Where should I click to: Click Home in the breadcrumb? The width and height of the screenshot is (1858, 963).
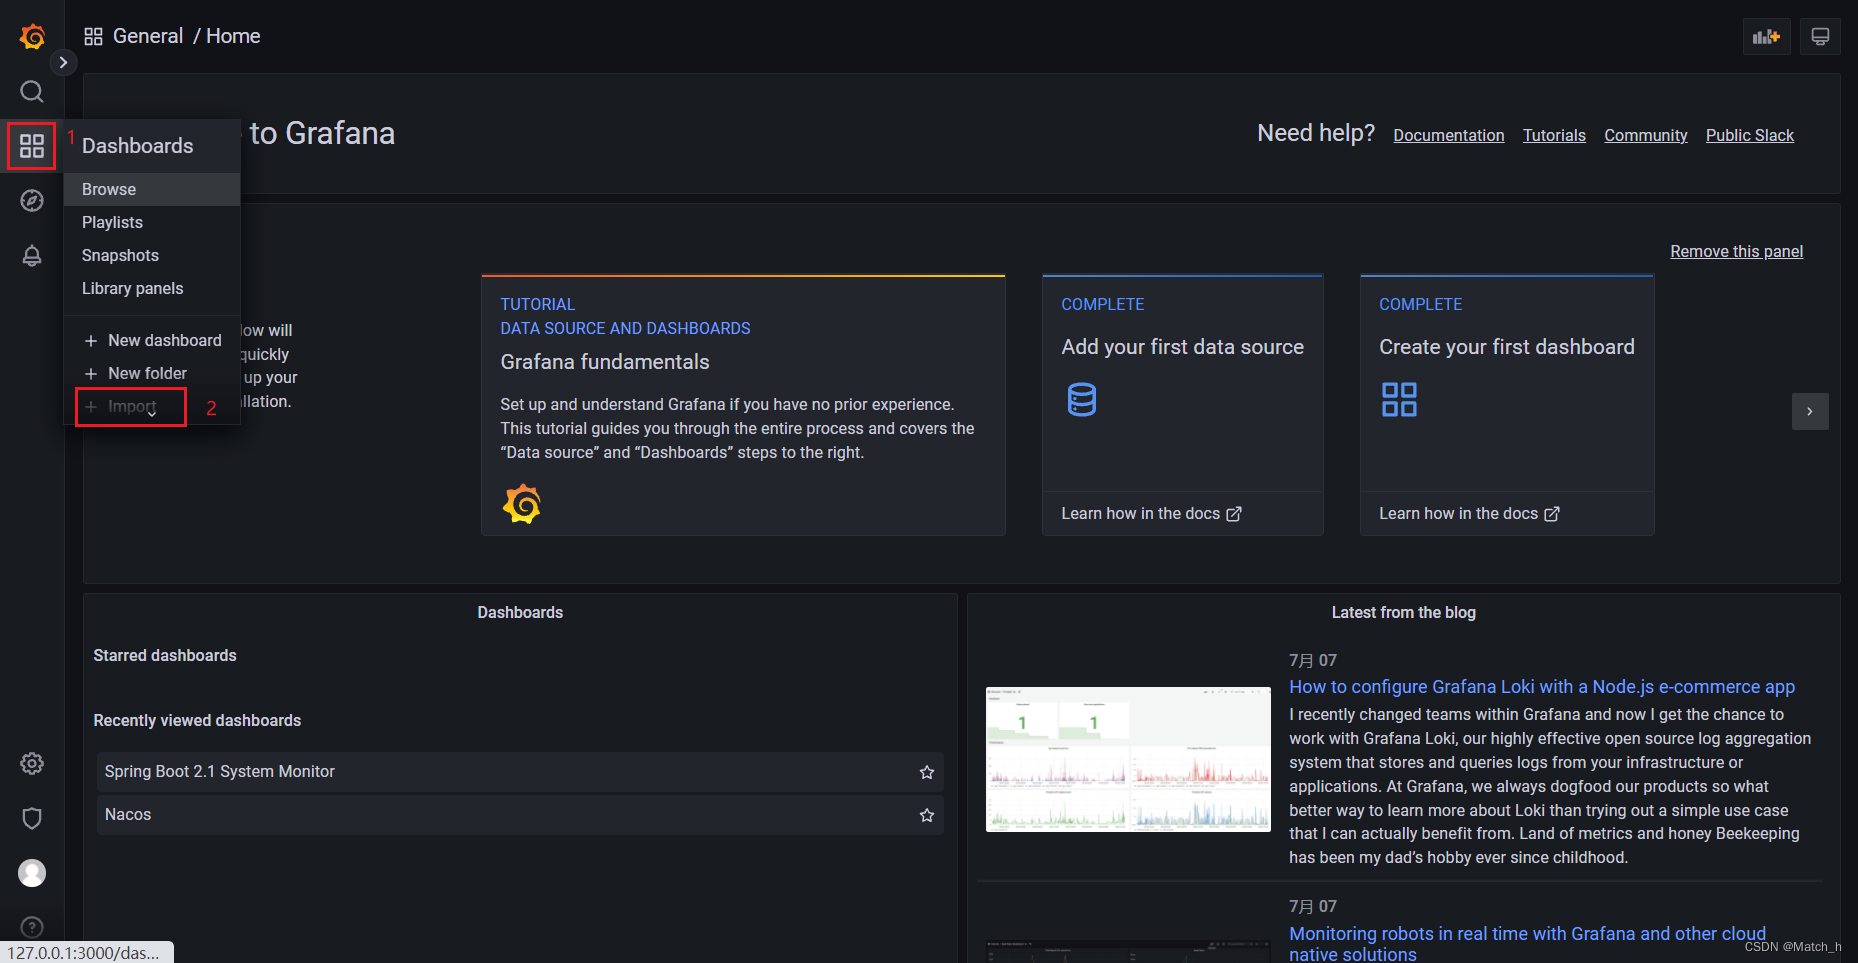click(233, 37)
